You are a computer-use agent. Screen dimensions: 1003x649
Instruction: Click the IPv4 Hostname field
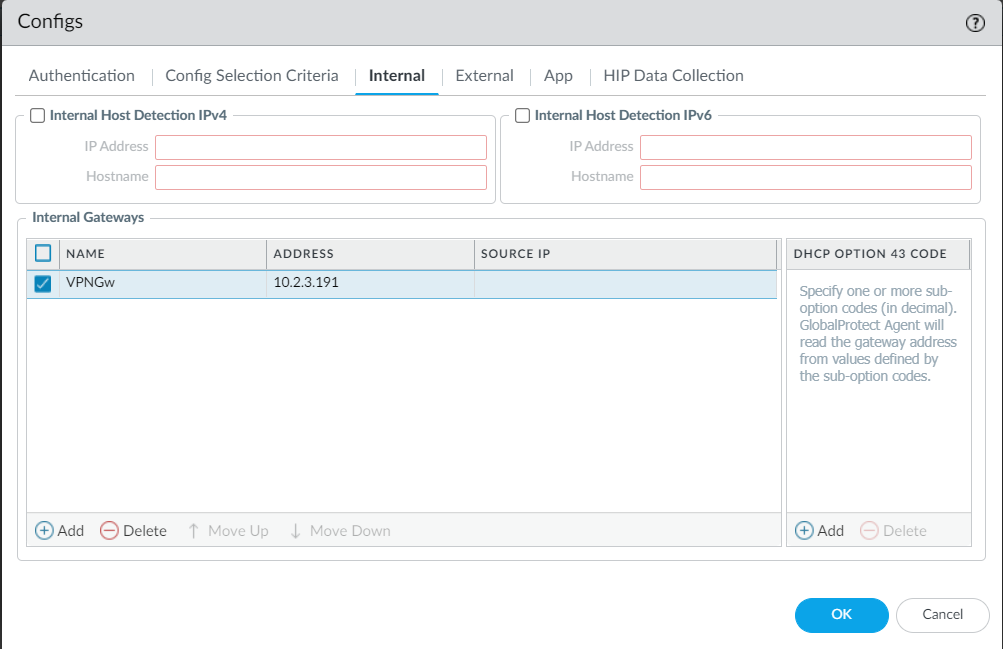point(320,178)
